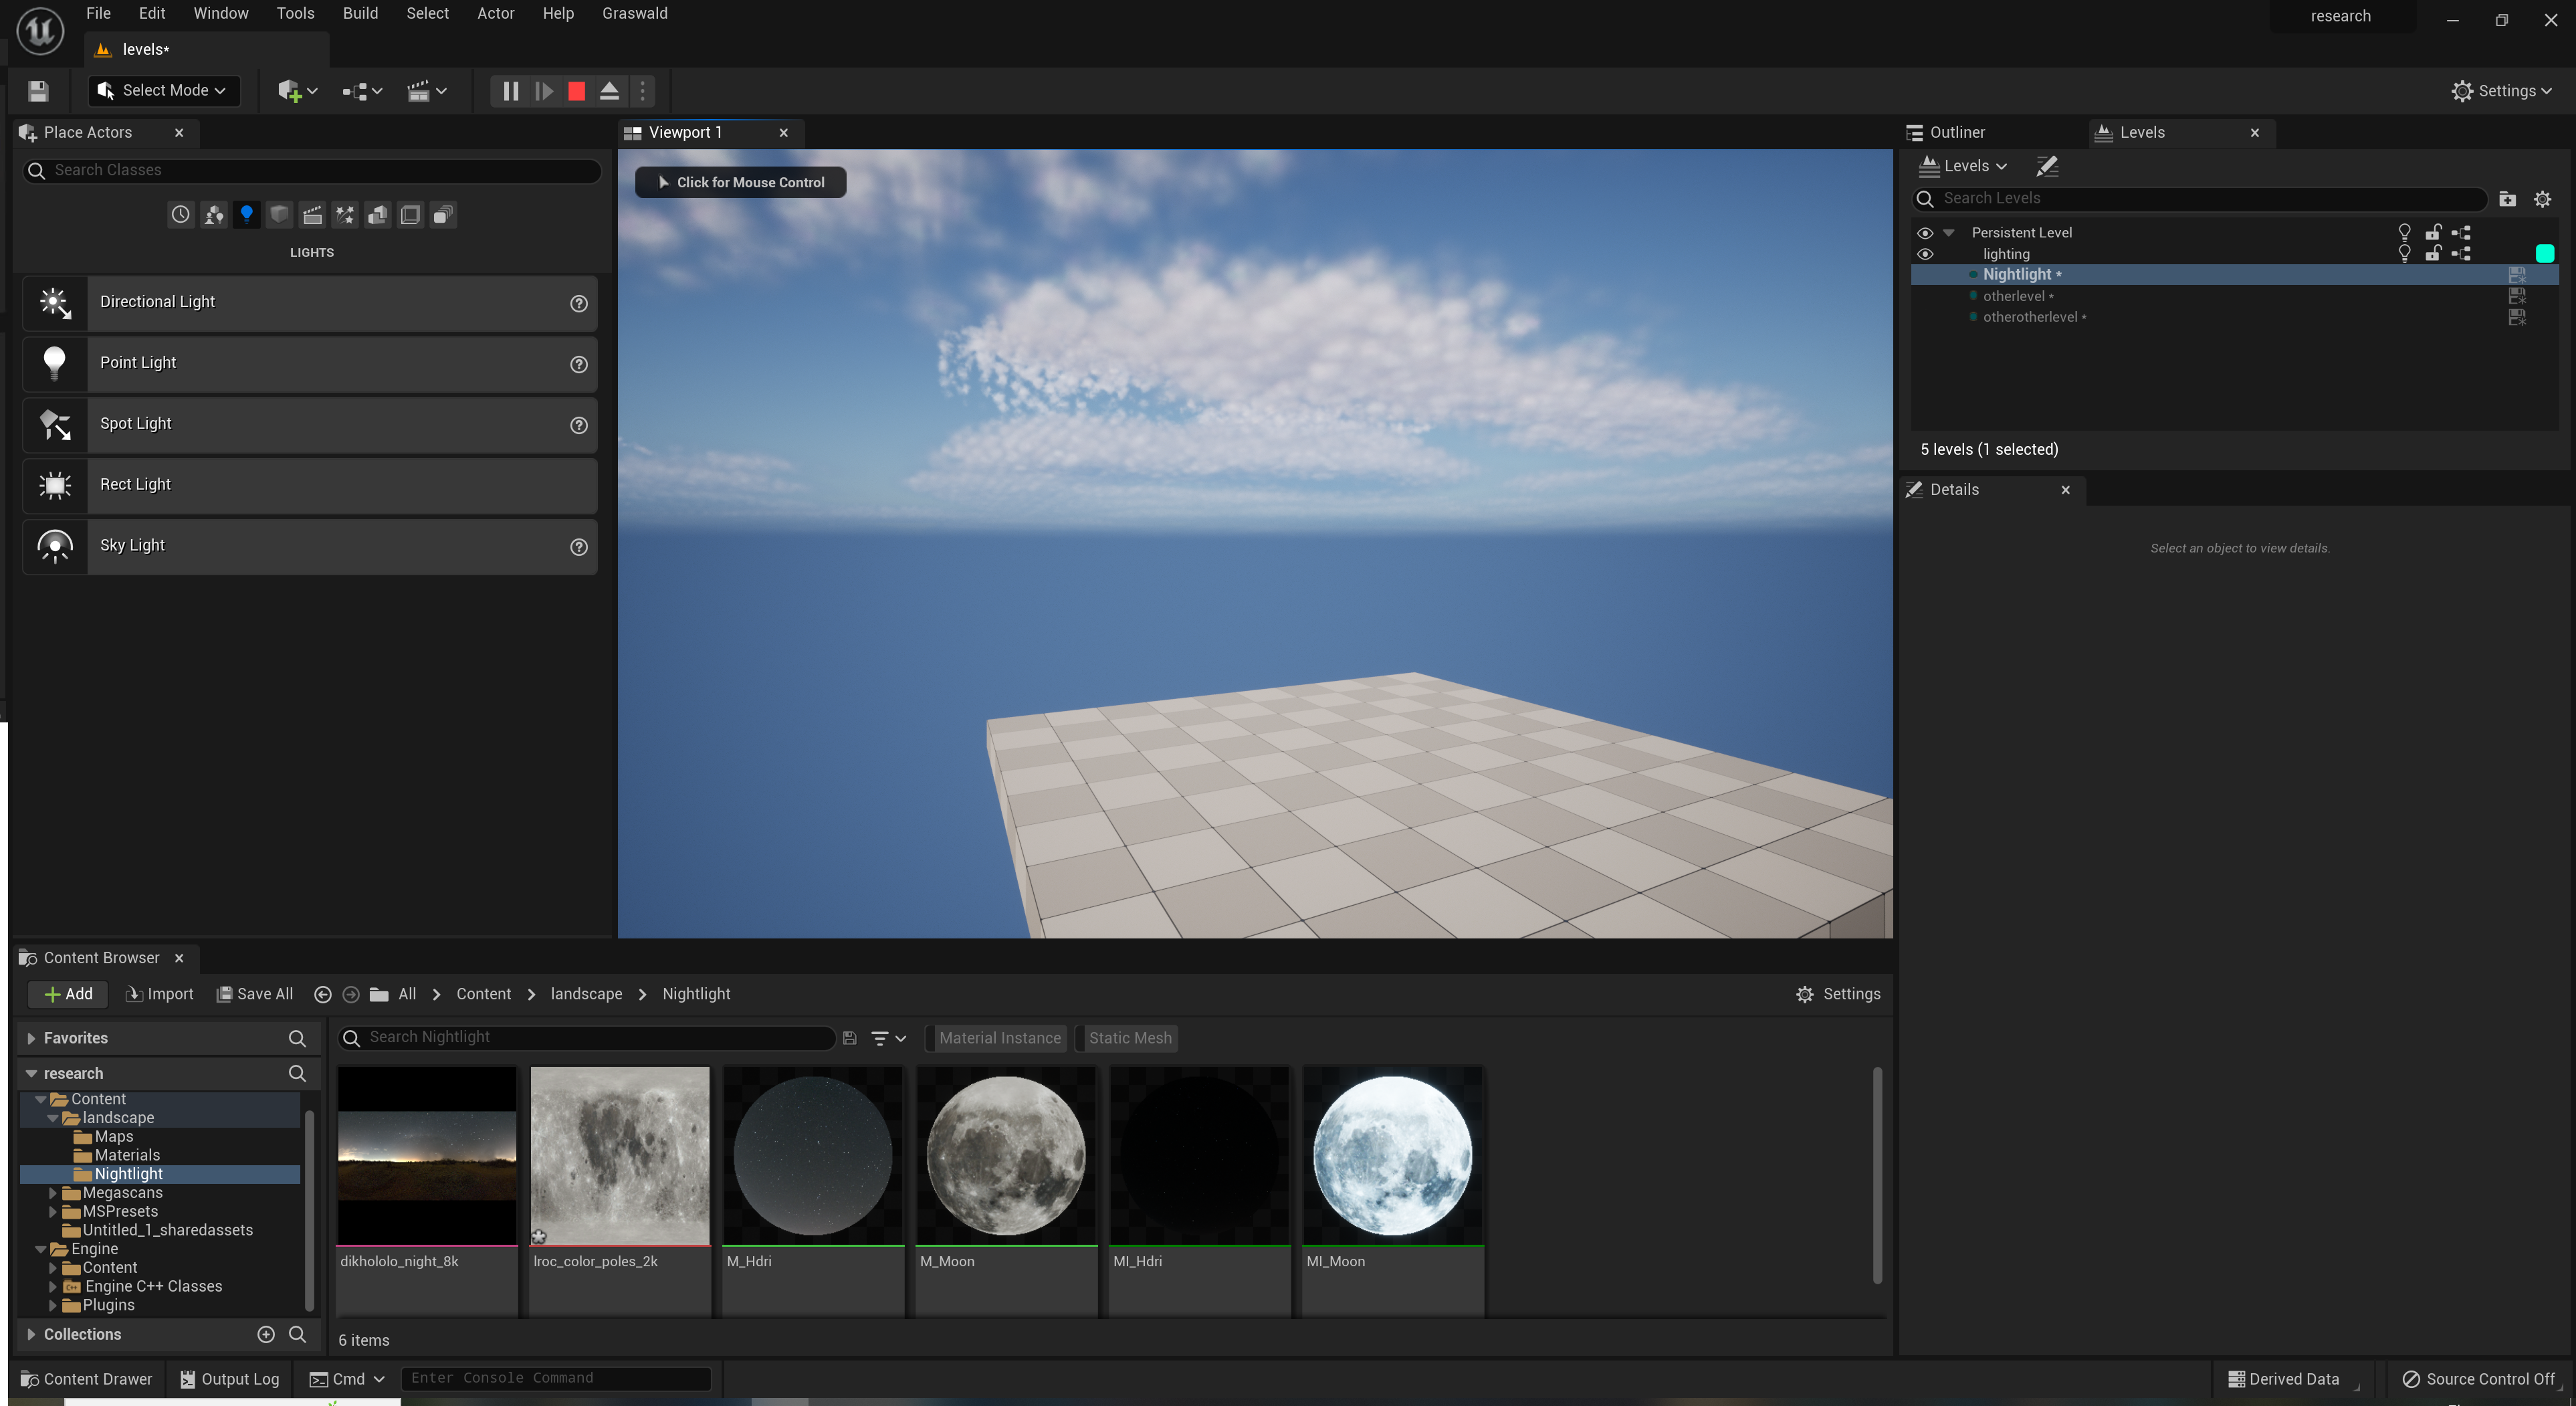Select the MI_Moon asset thumbnail
The image size is (2576, 1406).
(1392, 1156)
